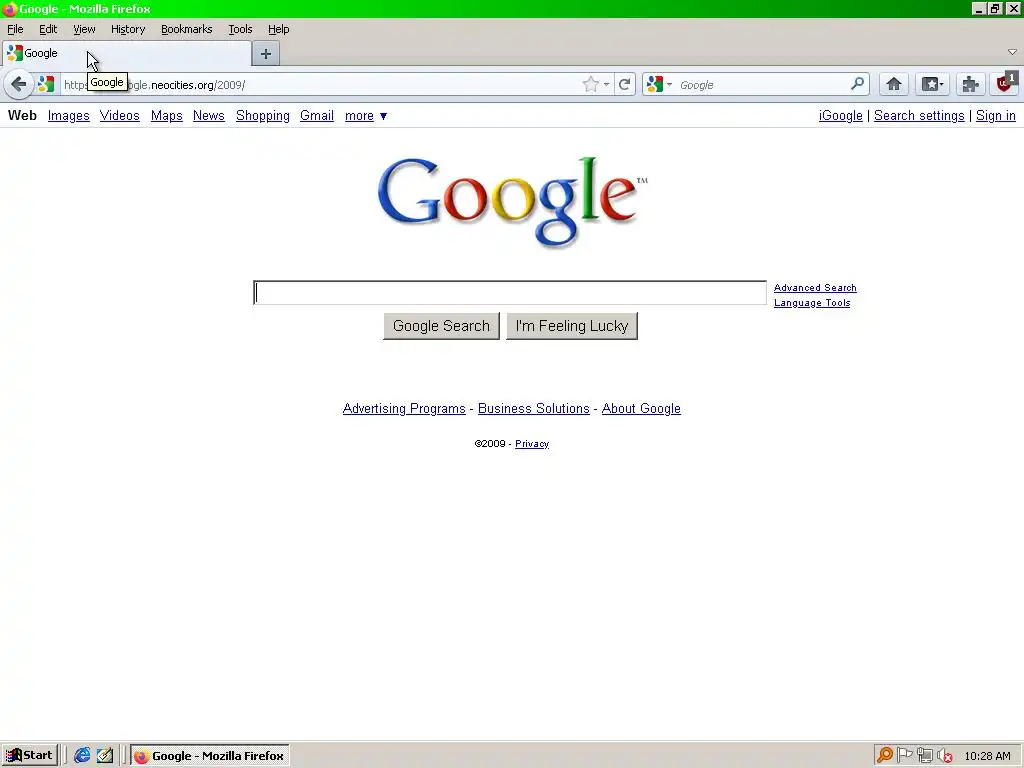Open the iGoogle link
The width and height of the screenshot is (1024, 768).
tap(840, 116)
